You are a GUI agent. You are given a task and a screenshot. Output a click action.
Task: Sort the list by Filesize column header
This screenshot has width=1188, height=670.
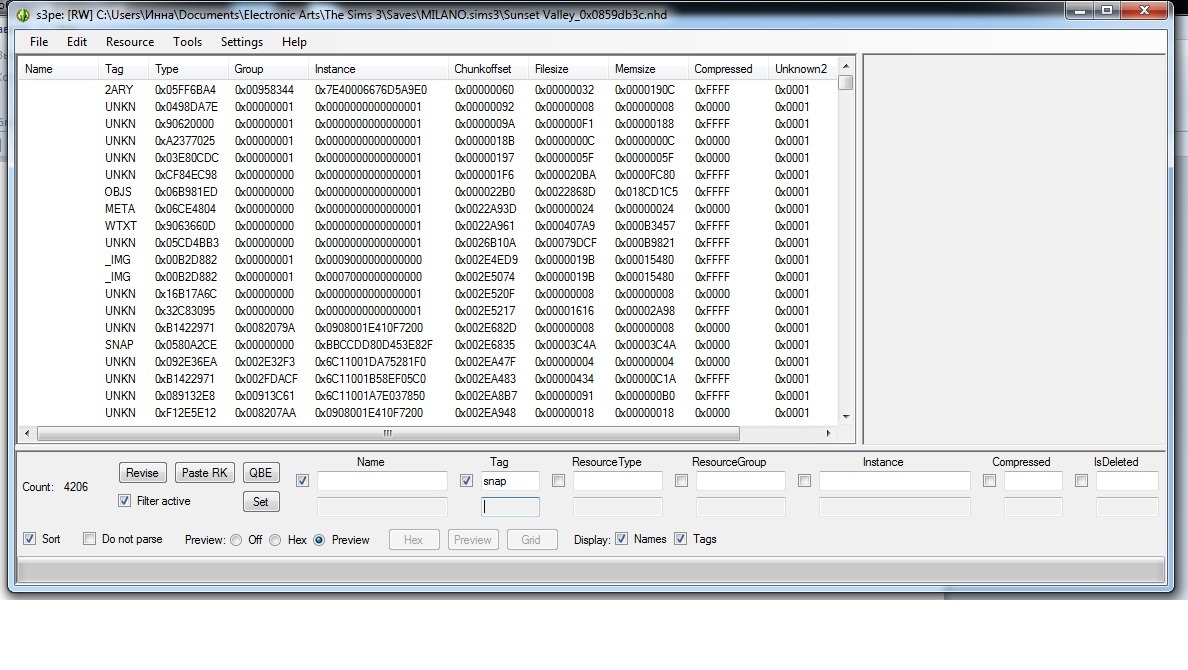552,69
